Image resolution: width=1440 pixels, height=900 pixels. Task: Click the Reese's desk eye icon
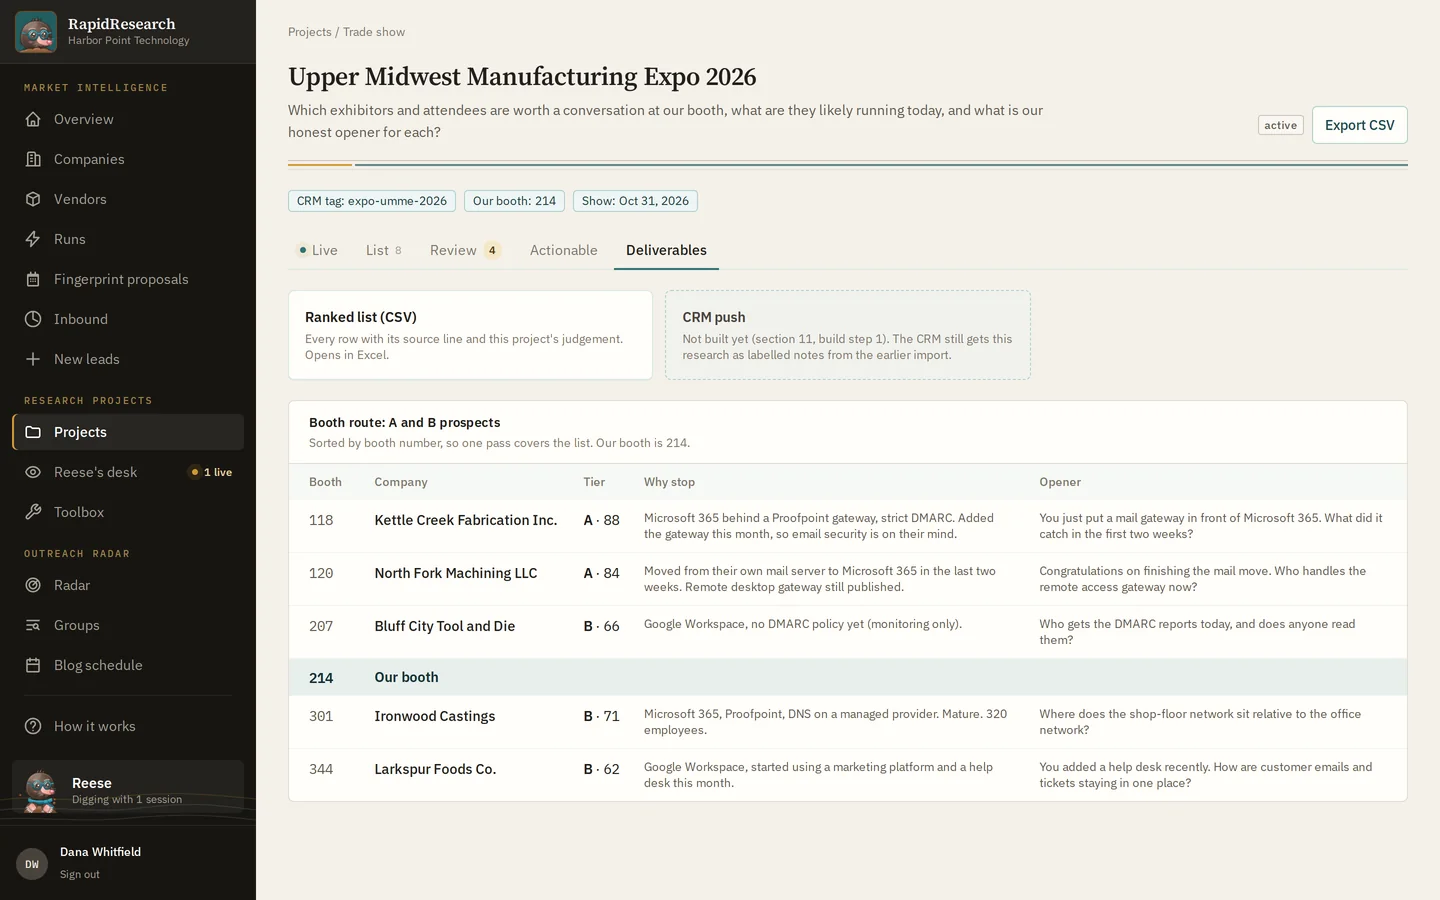[33, 472]
